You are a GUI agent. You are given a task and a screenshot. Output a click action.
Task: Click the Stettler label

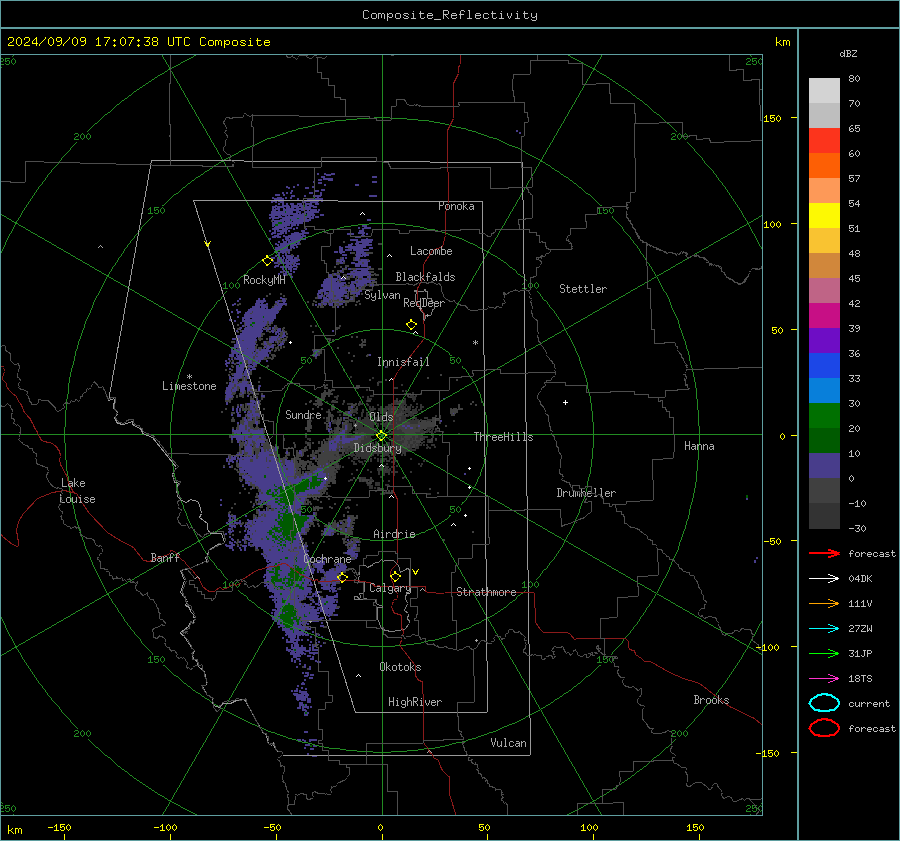click(x=583, y=289)
